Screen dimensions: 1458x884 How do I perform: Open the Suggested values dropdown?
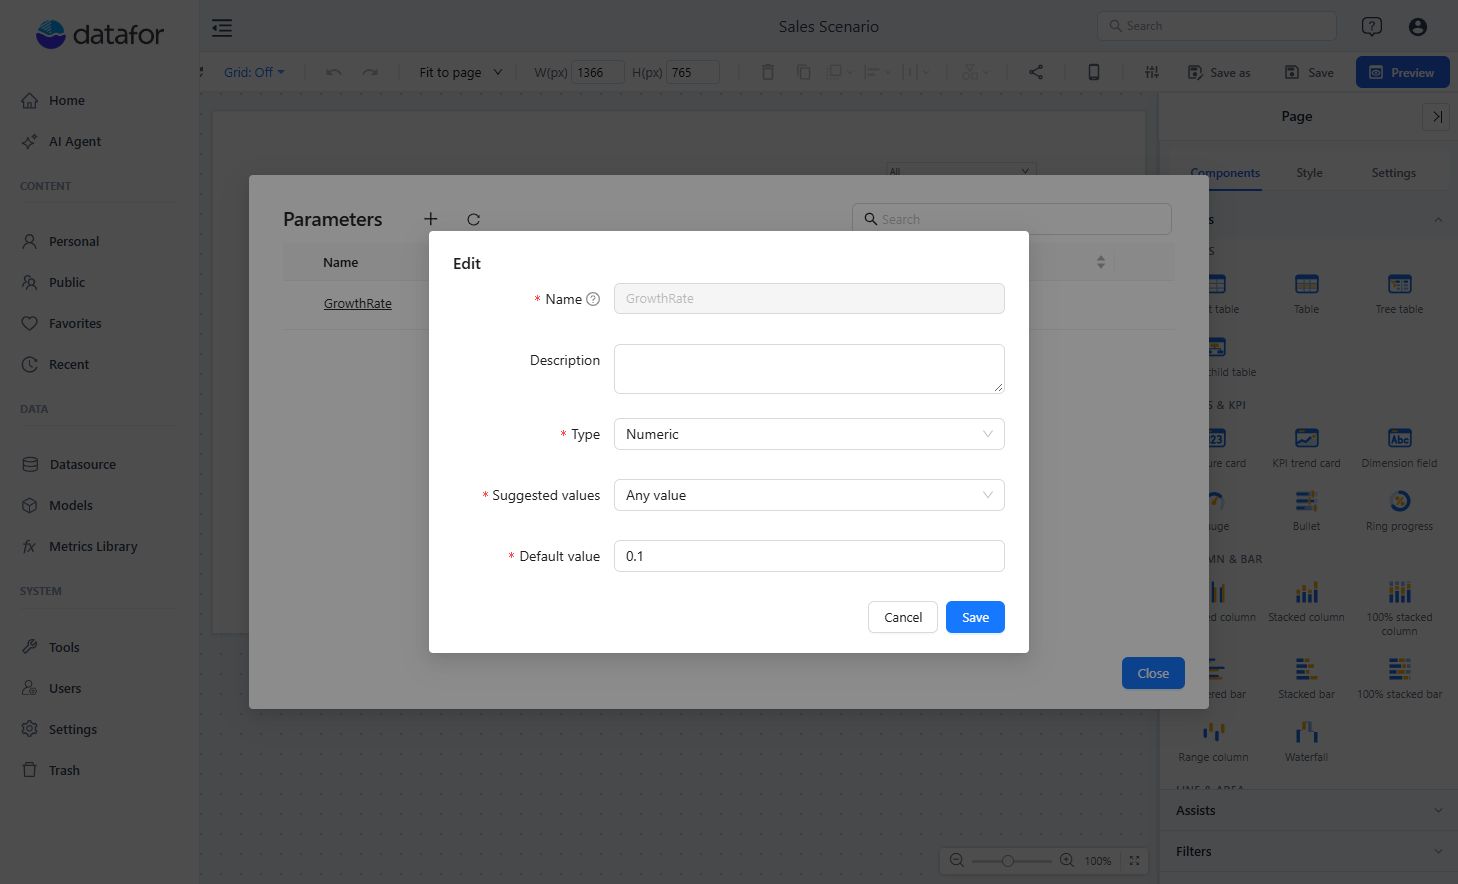point(809,495)
